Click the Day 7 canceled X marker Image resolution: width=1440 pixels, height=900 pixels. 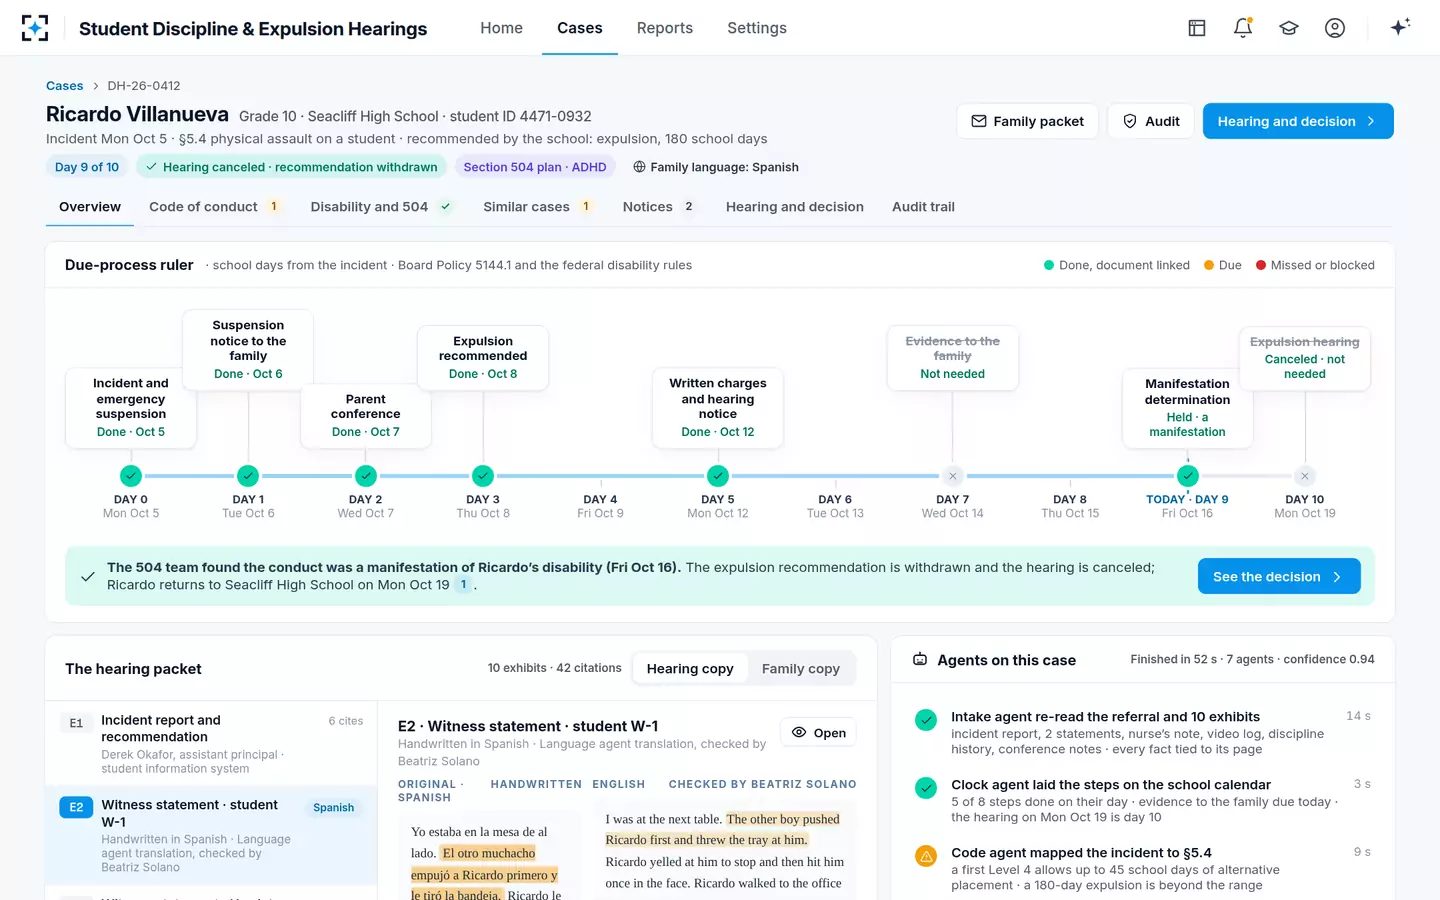point(953,476)
